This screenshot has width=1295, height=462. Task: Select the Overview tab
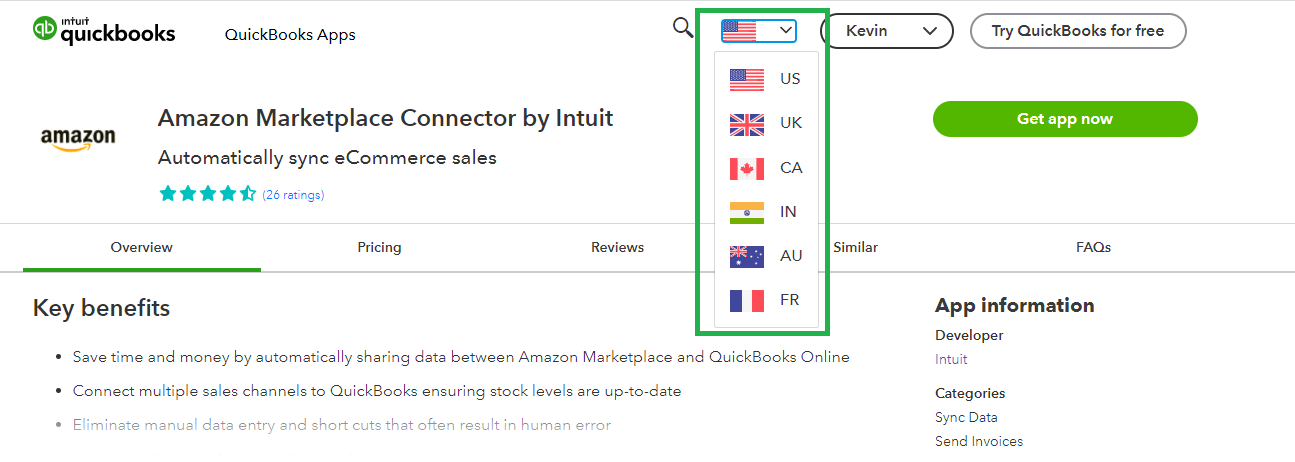click(141, 247)
